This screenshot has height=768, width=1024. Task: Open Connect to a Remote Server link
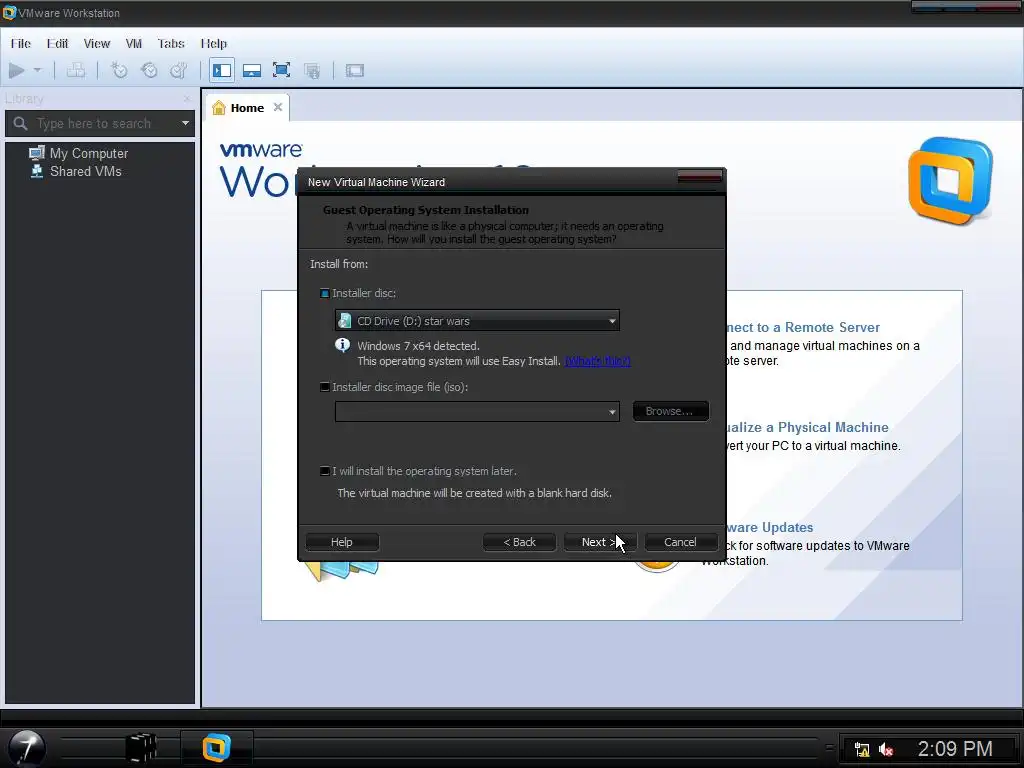click(x=803, y=327)
